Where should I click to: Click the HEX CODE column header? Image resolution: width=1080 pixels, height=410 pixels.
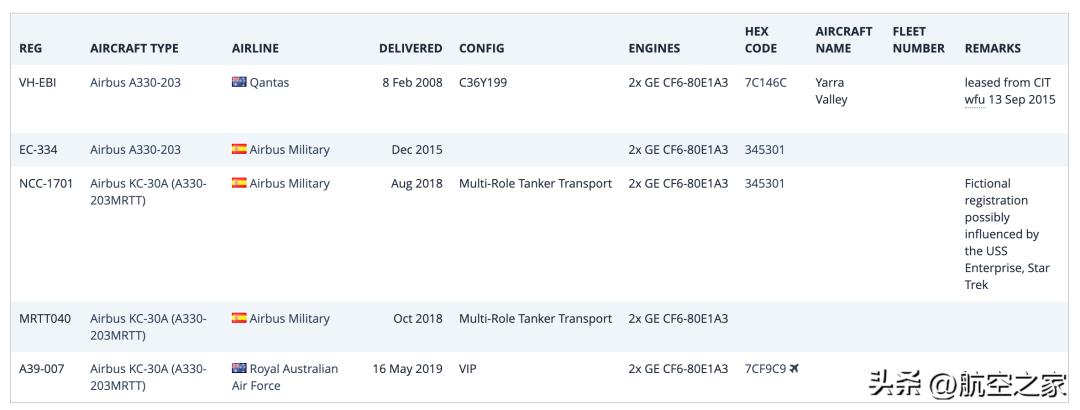[760, 40]
